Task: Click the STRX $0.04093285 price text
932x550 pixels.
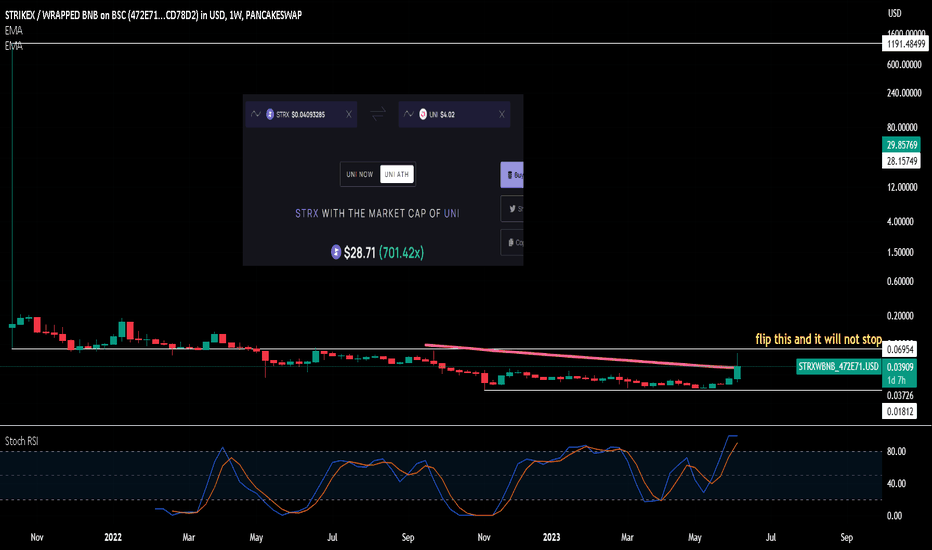Action: coord(301,114)
